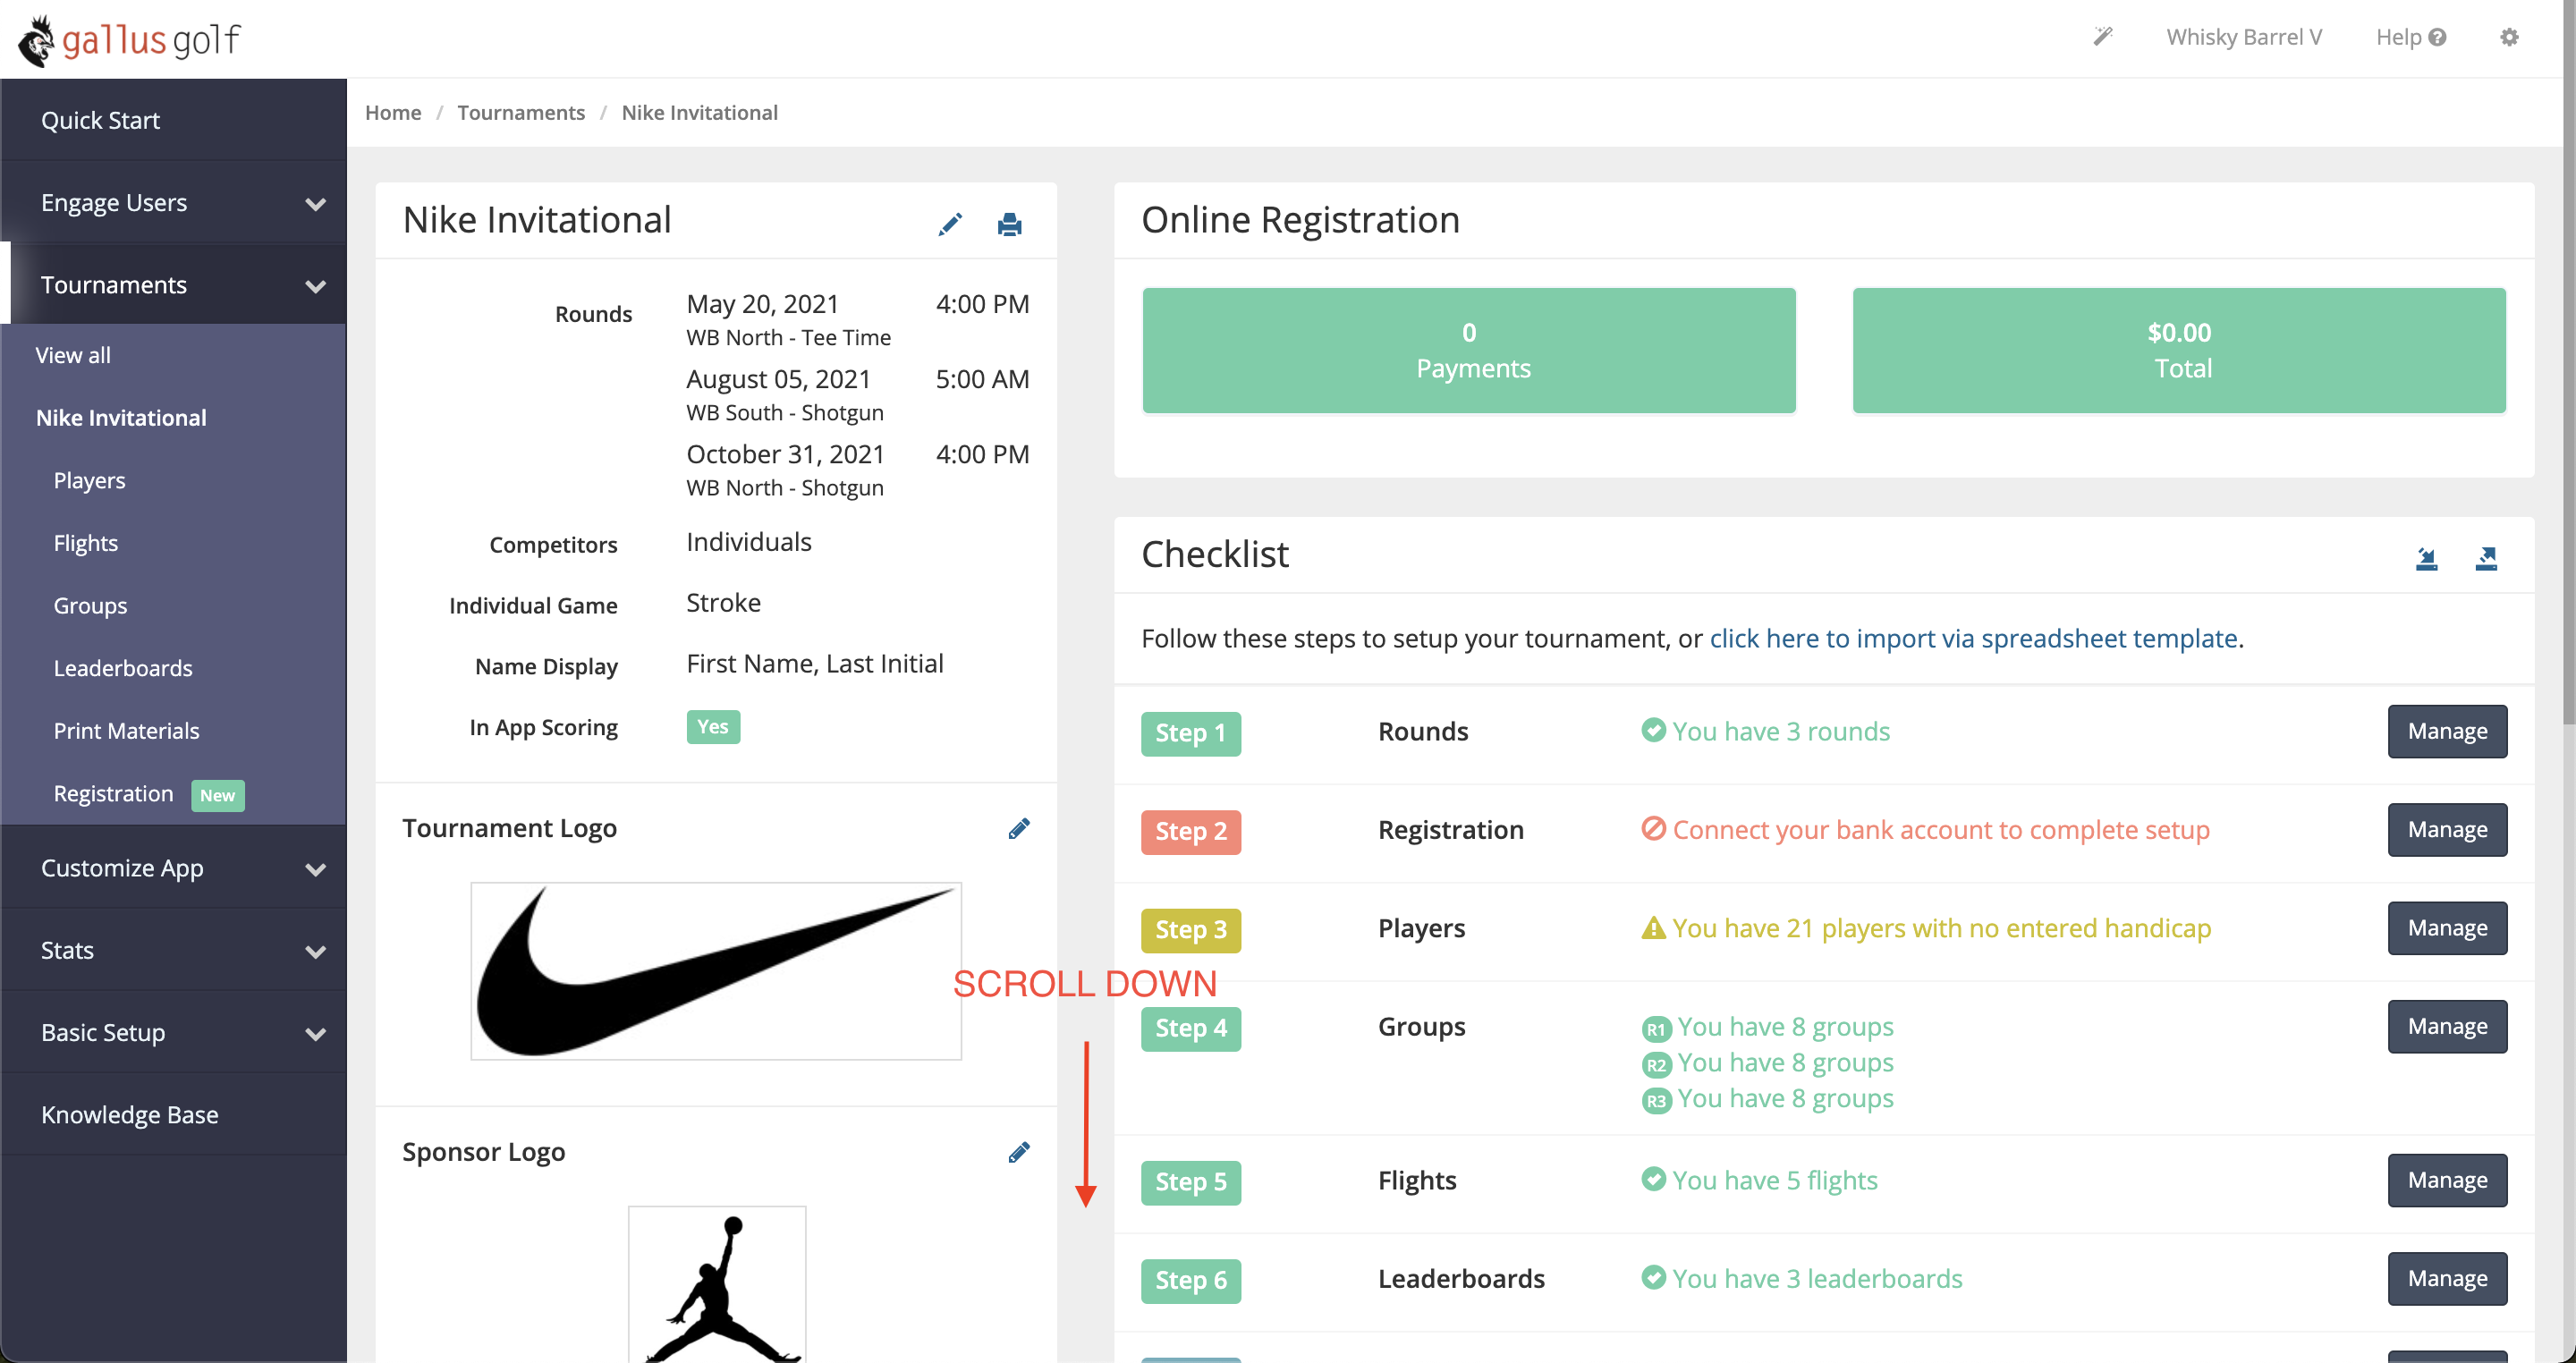
Task: Click the R3 groups badge
Action: (1656, 1101)
